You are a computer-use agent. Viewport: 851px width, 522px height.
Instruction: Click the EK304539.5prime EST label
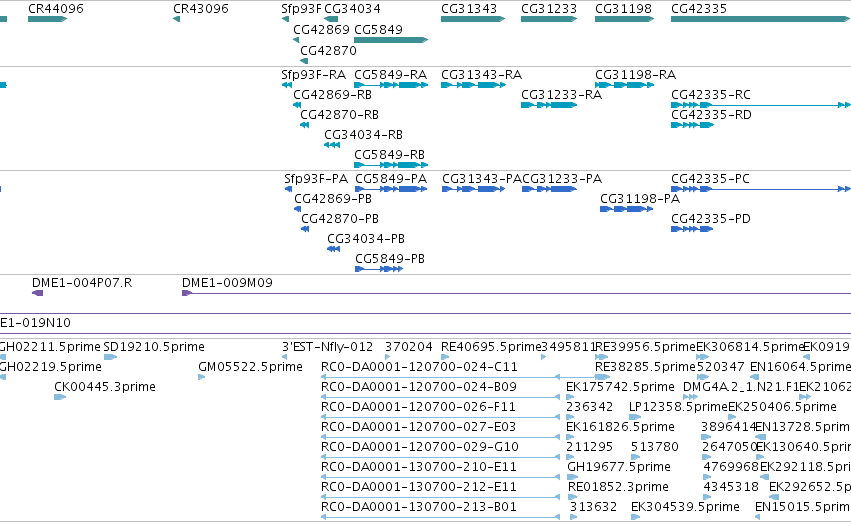pos(685,508)
